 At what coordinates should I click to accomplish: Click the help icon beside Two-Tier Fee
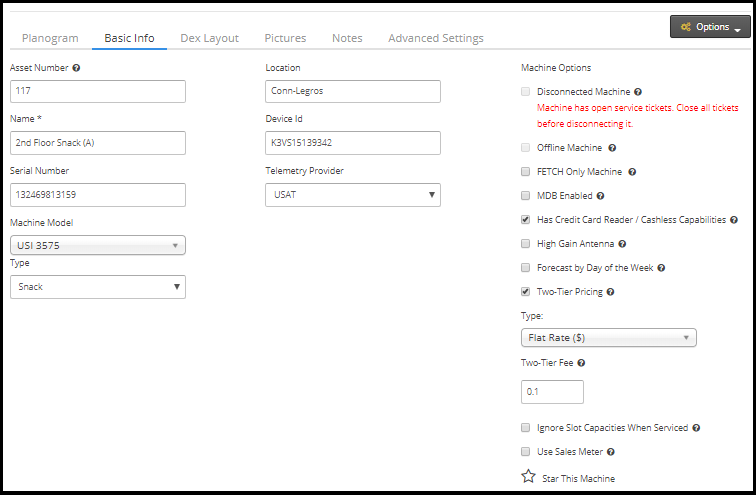tap(581, 364)
